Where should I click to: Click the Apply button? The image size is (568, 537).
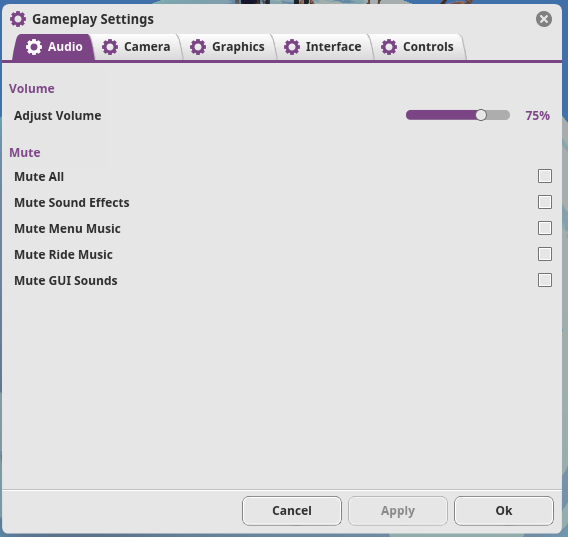398,511
